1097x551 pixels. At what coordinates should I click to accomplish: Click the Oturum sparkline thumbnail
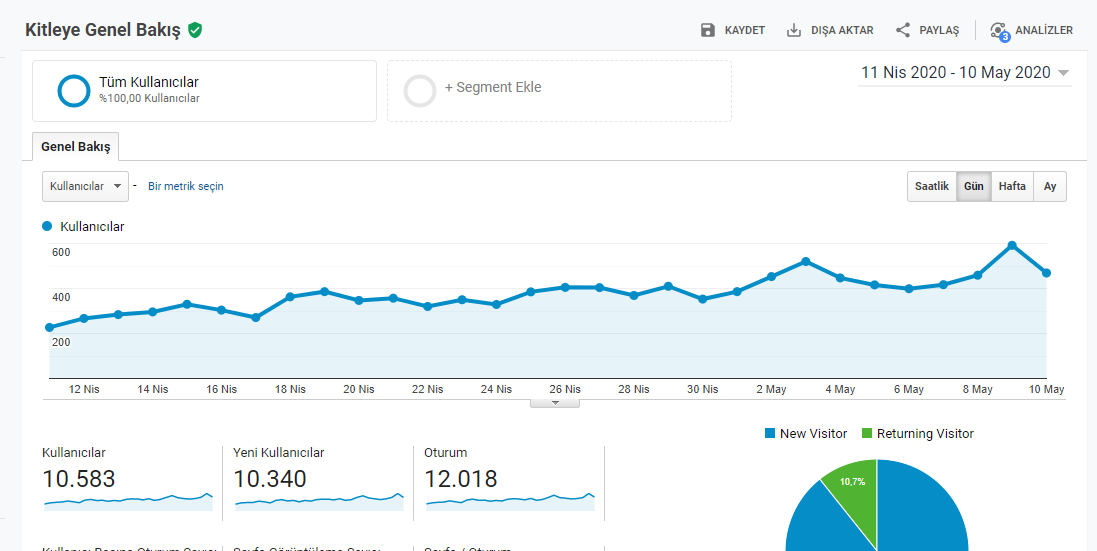(510, 501)
